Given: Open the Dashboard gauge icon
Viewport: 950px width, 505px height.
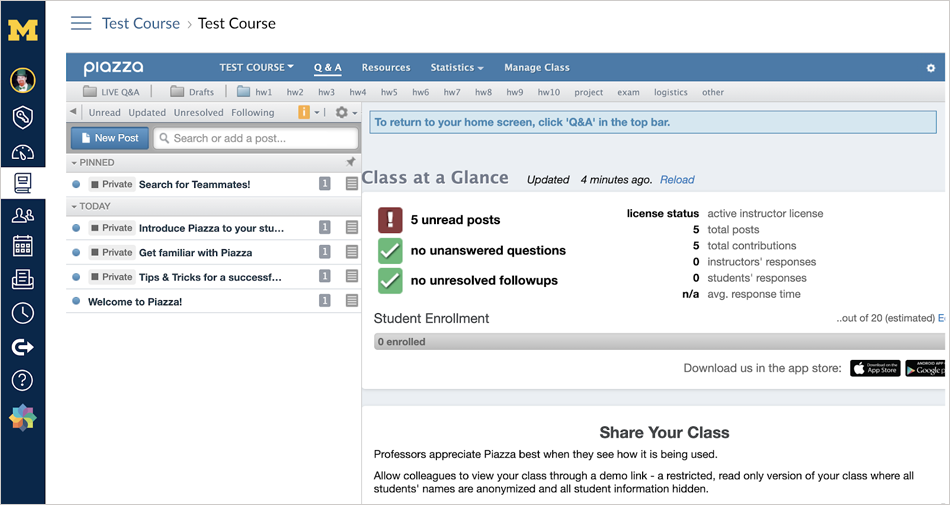Looking at the screenshot, I should pyautogui.click(x=22, y=152).
